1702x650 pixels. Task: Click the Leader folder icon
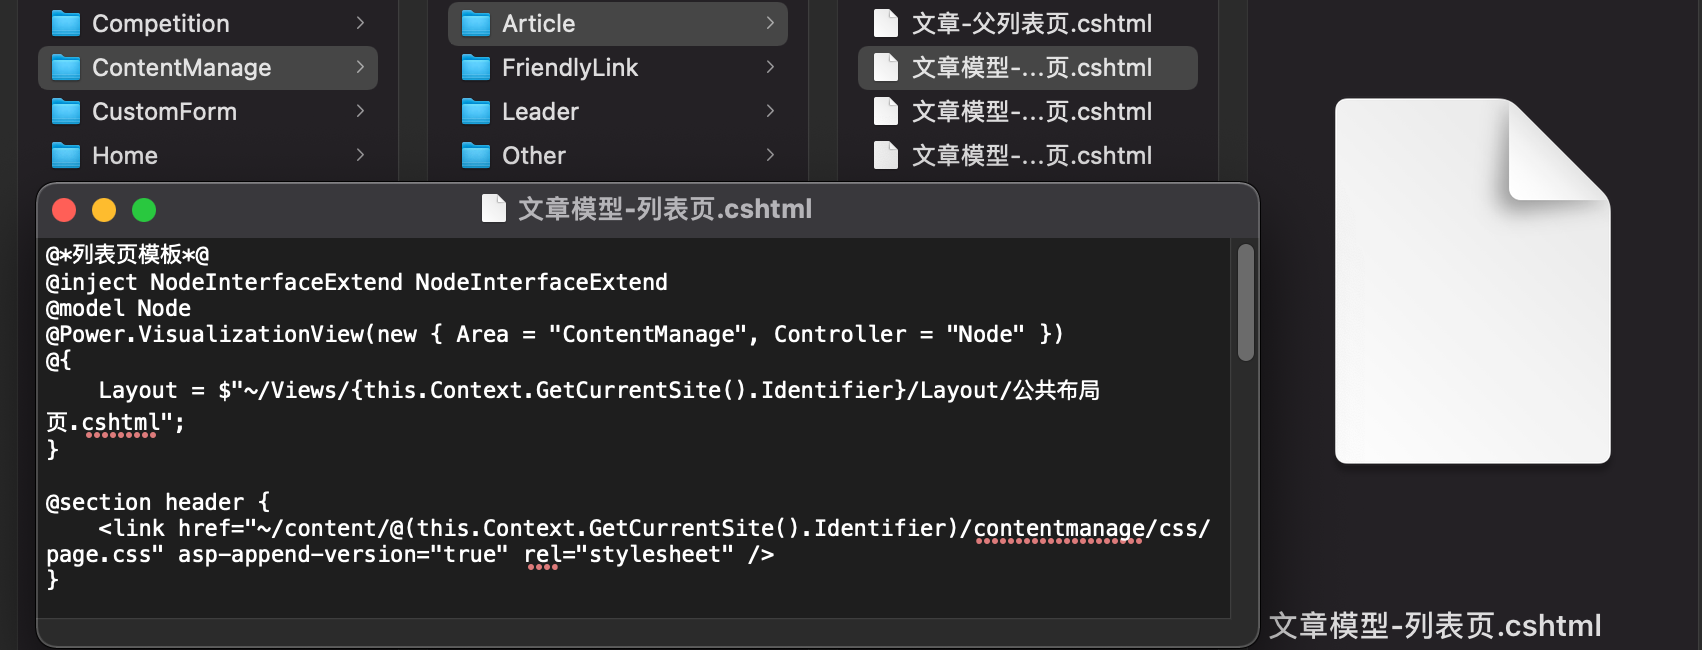point(476,111)
